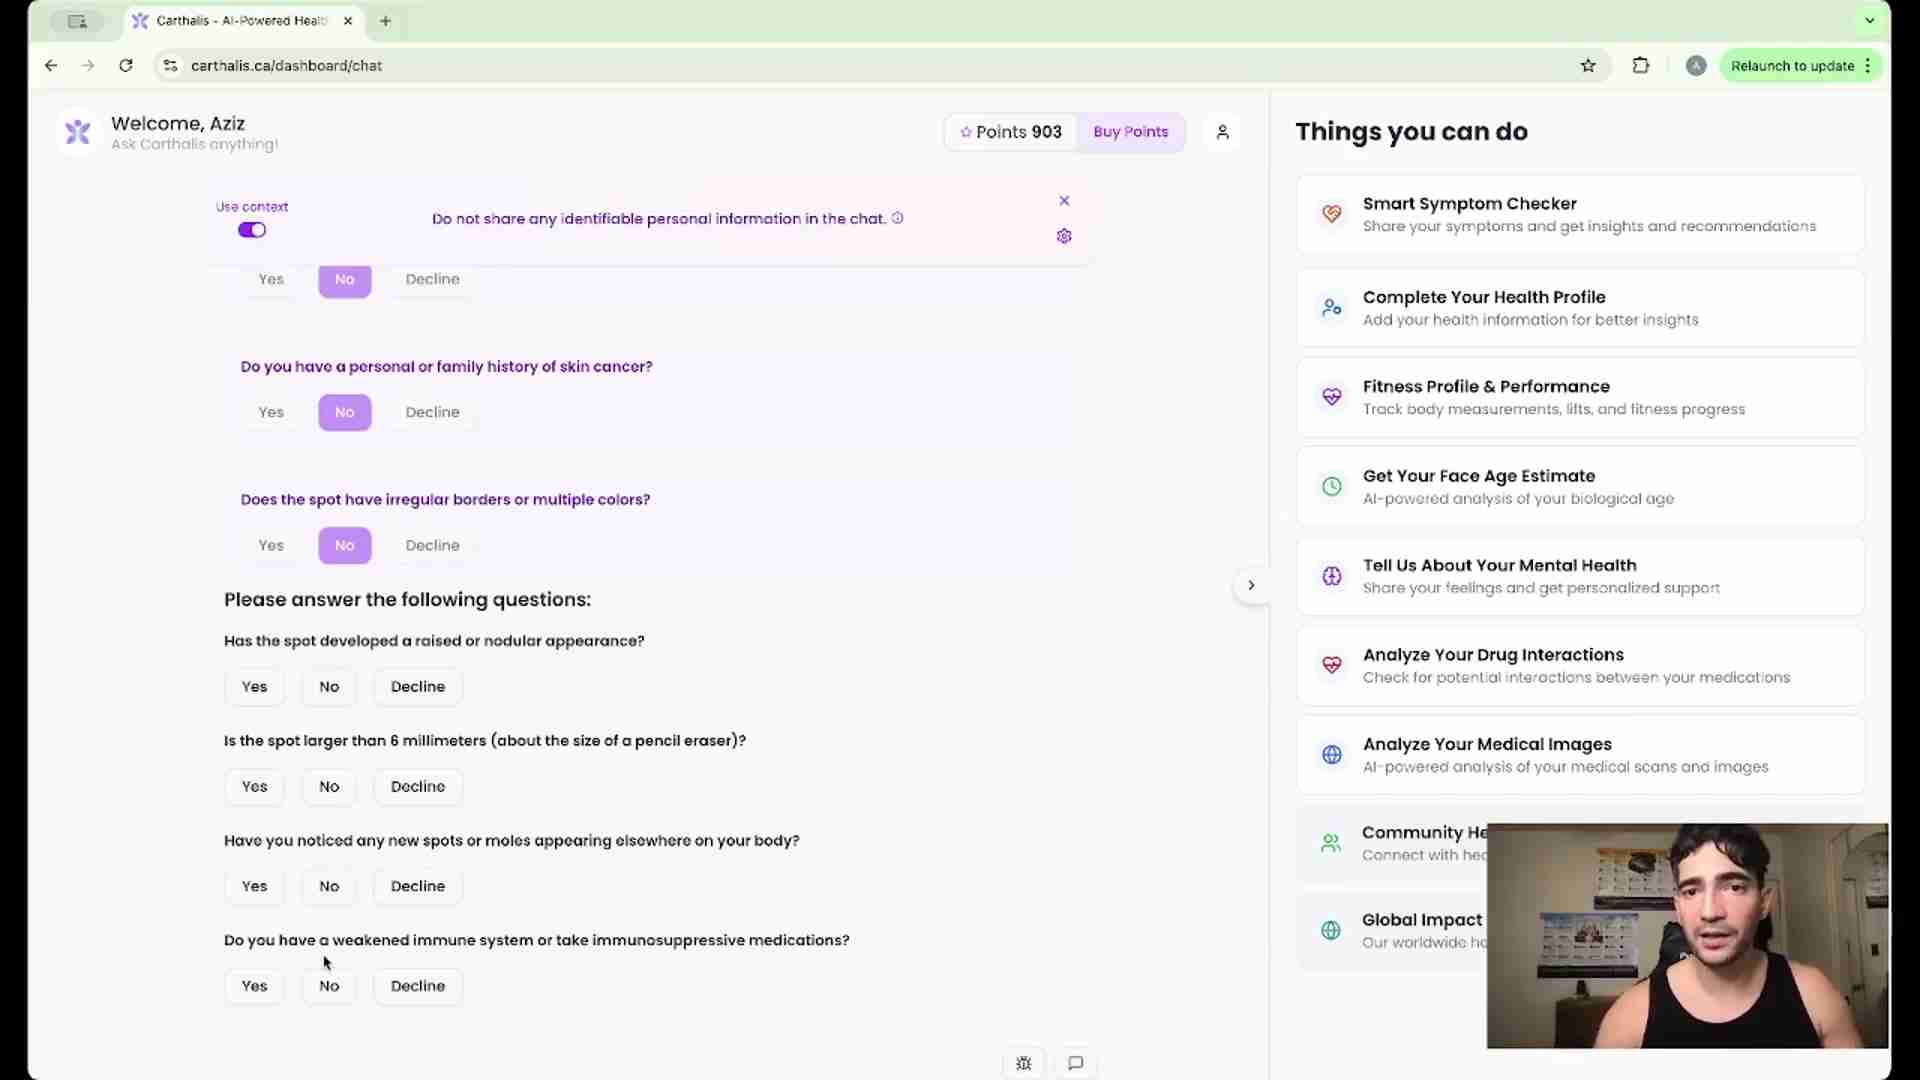The width and height of the screenshot is (1920, 1080).
Task: Click the user profile icon
Action: click(x=1222, y=132)
